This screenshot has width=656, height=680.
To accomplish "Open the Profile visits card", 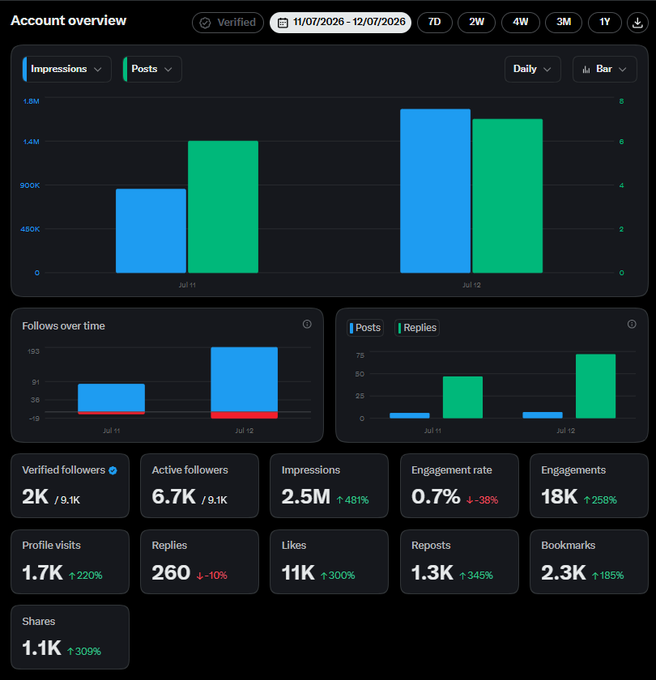I will 70,562.
